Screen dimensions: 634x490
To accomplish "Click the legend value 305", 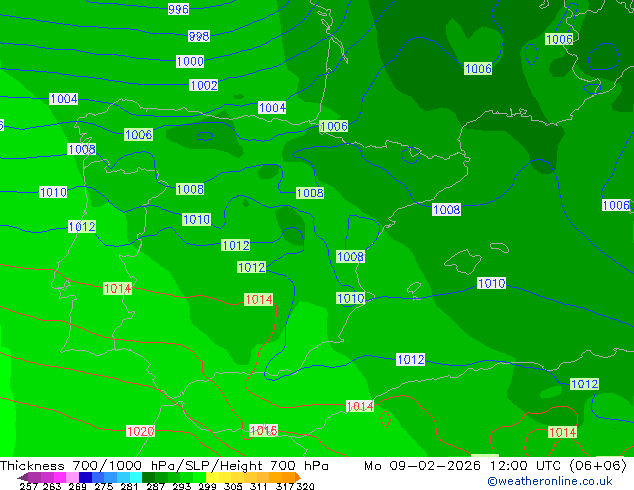I will [233, 486].
